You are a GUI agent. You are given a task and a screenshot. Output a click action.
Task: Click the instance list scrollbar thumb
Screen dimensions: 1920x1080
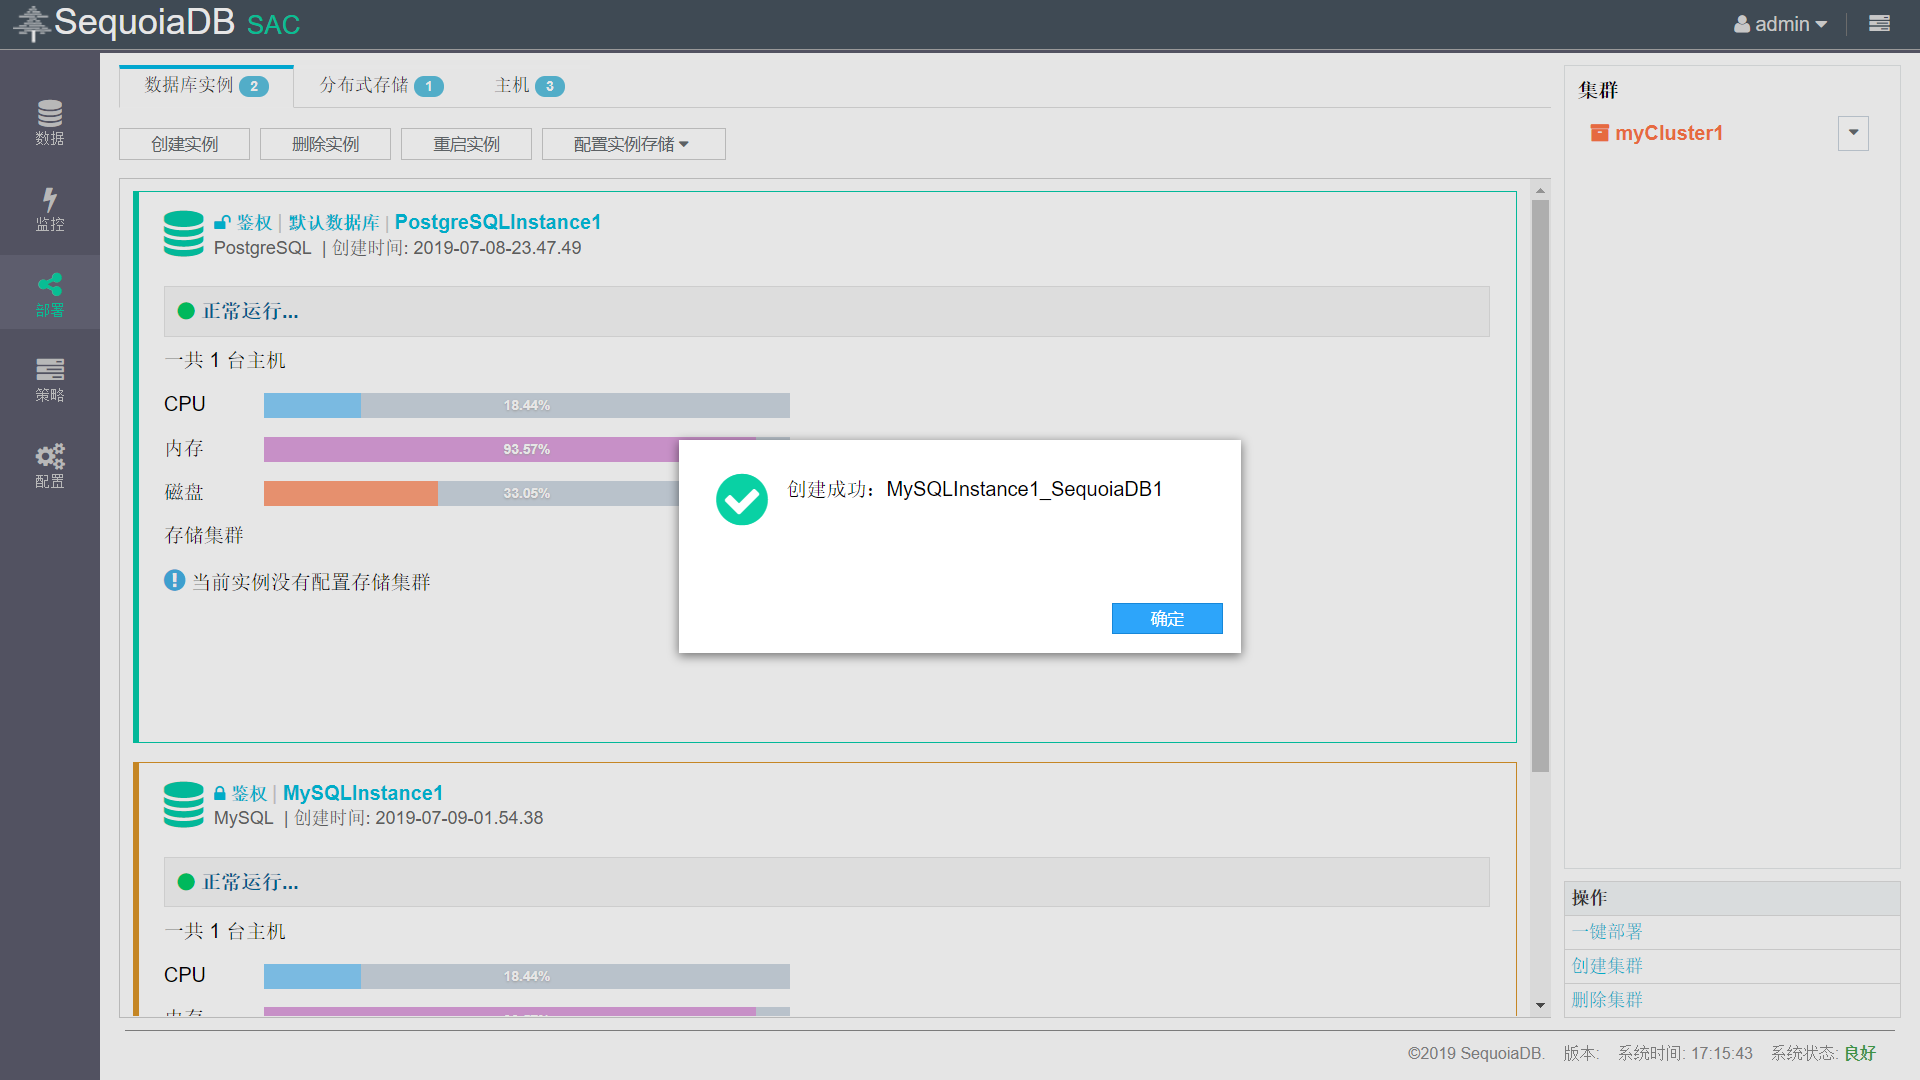1540,486
